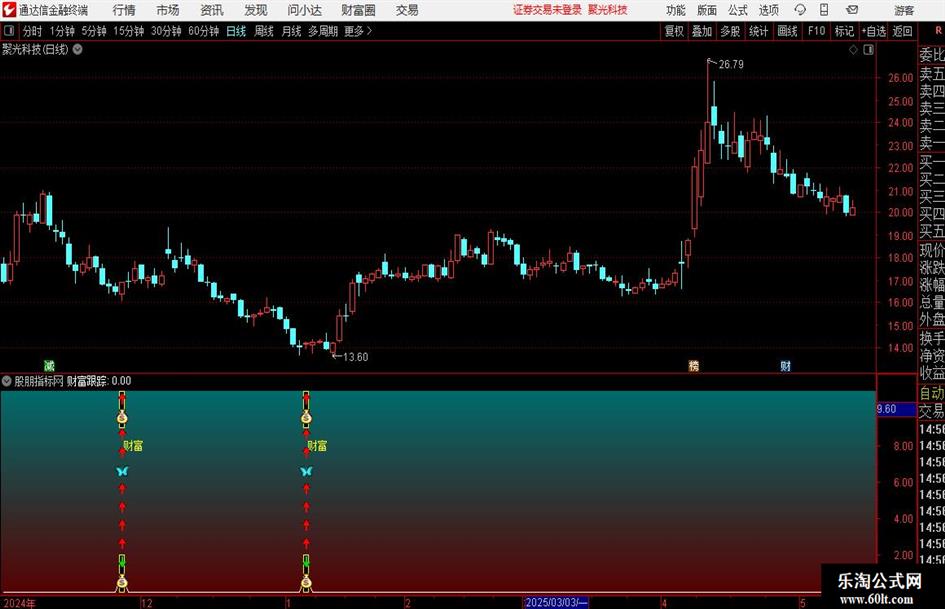Click the 画线 drawing button

pos(787,31)
